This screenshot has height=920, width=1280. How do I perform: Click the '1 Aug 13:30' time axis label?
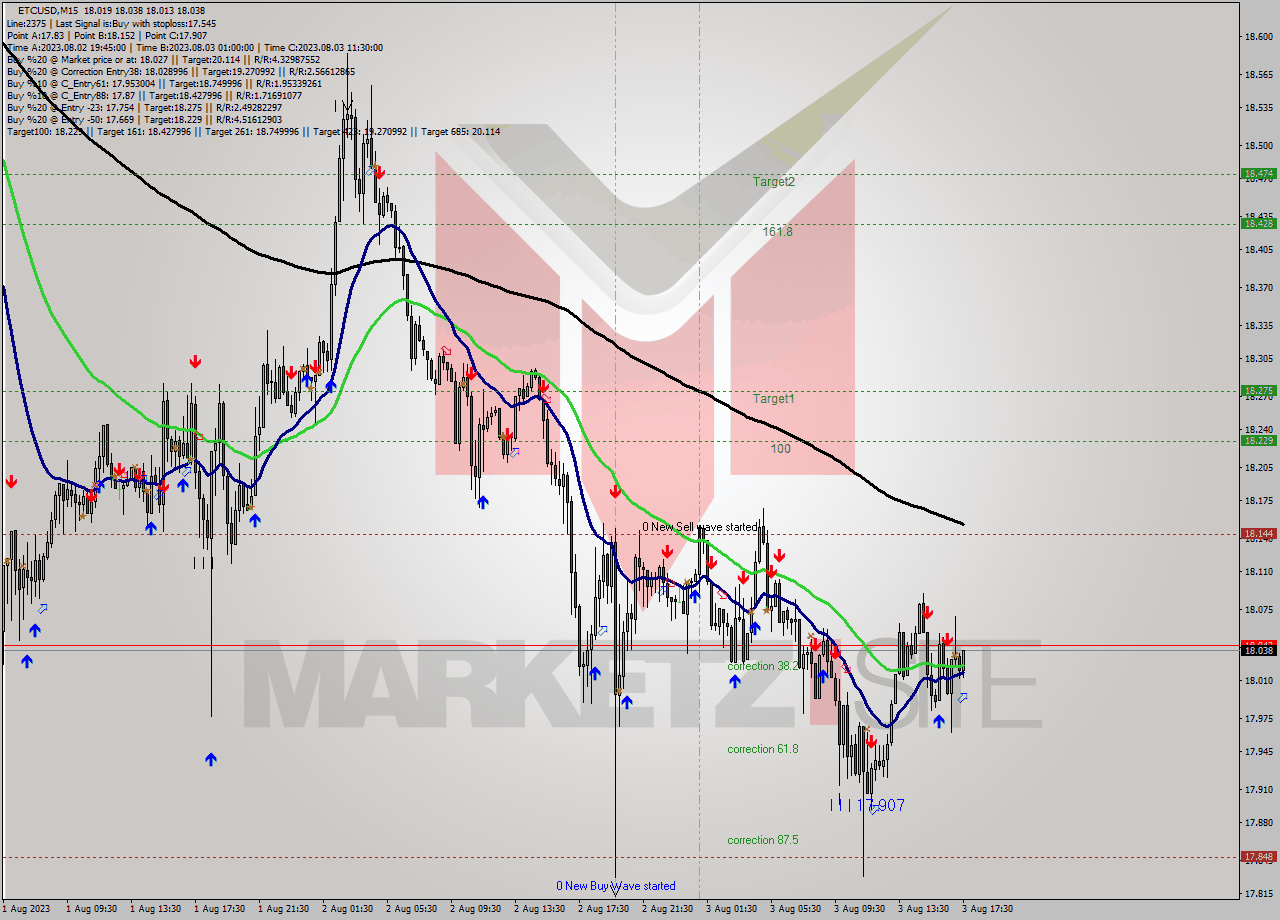[155, 909]
